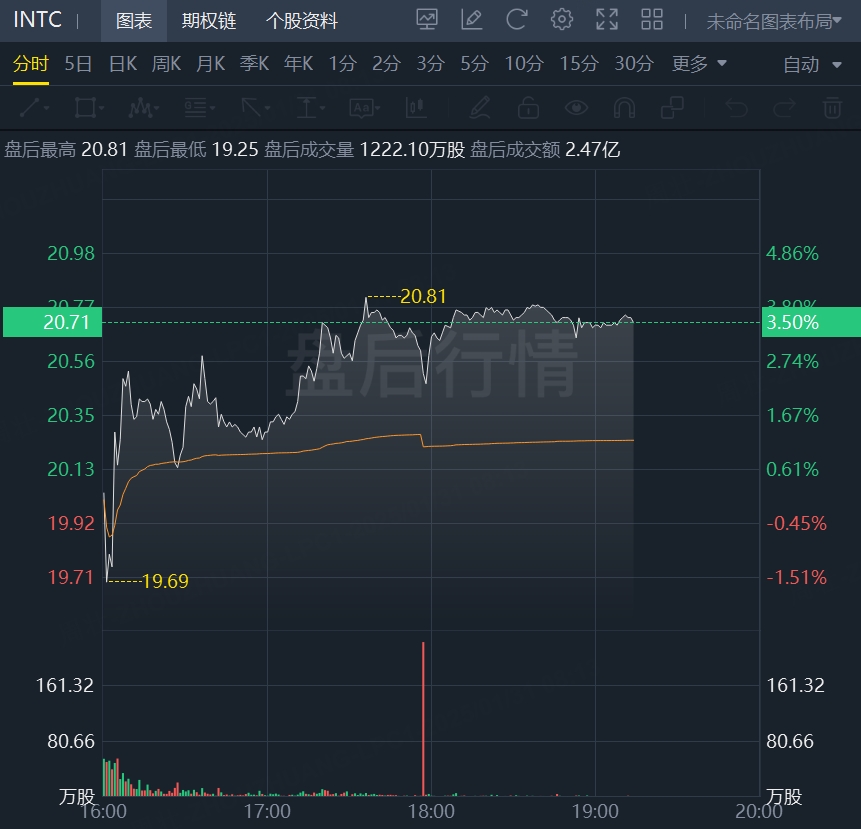Switch to the 个股资料 tab
The width and height of the screenshot is (861, 829).
pos(301,21)
